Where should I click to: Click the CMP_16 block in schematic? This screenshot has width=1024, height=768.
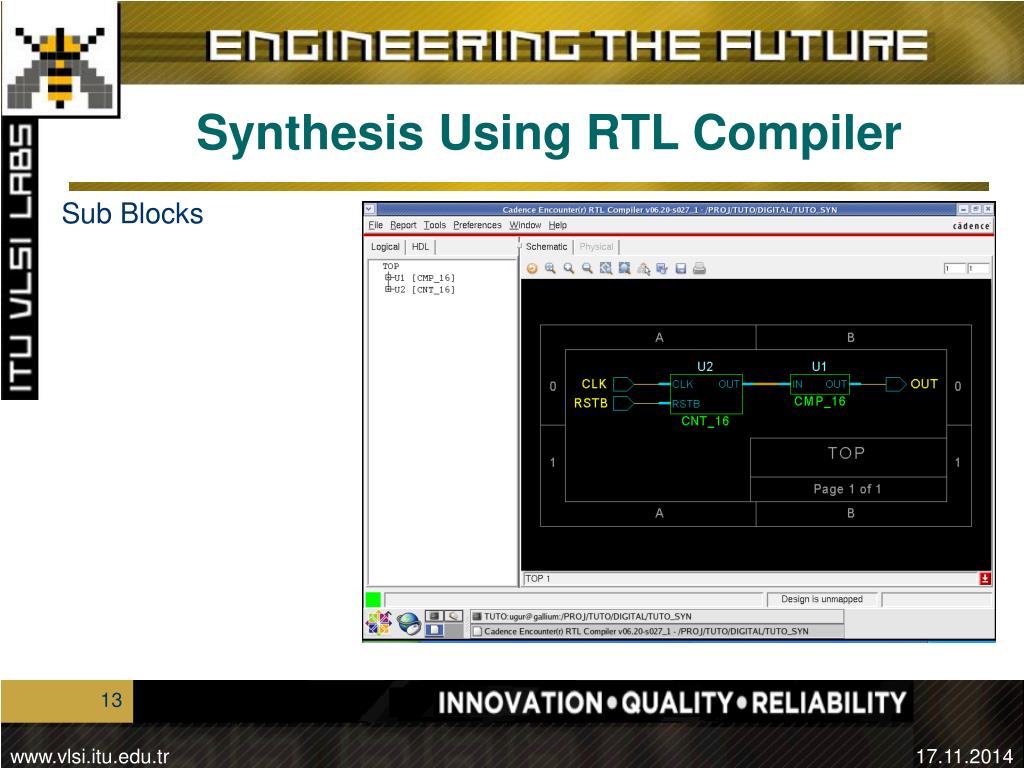(x=820, y=385)
